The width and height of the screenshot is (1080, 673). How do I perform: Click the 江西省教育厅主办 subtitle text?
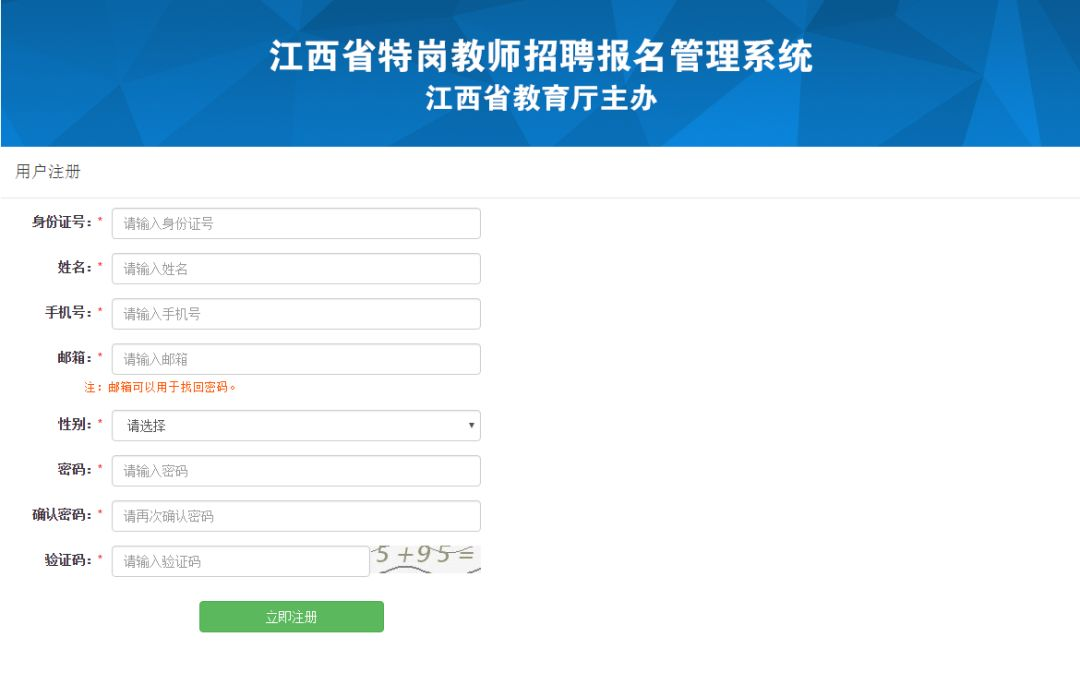541,100
